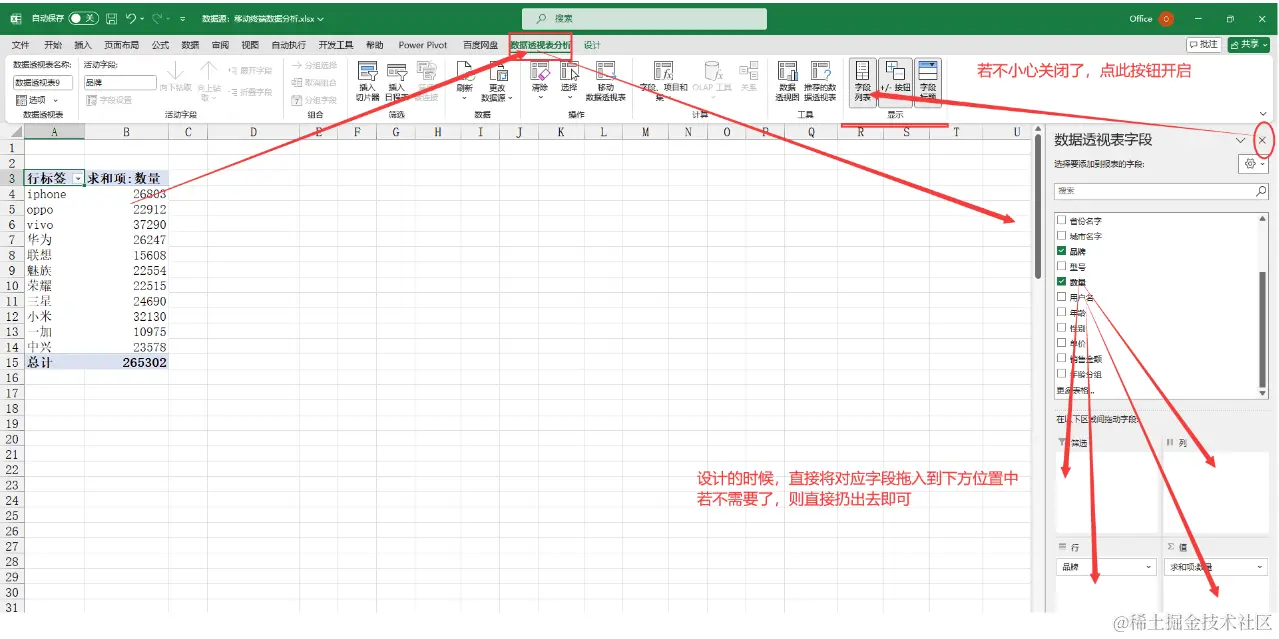The height and width of the screenshot is (639, 1279).
Task: Click the Ungroup command
Action: (313, 82)
